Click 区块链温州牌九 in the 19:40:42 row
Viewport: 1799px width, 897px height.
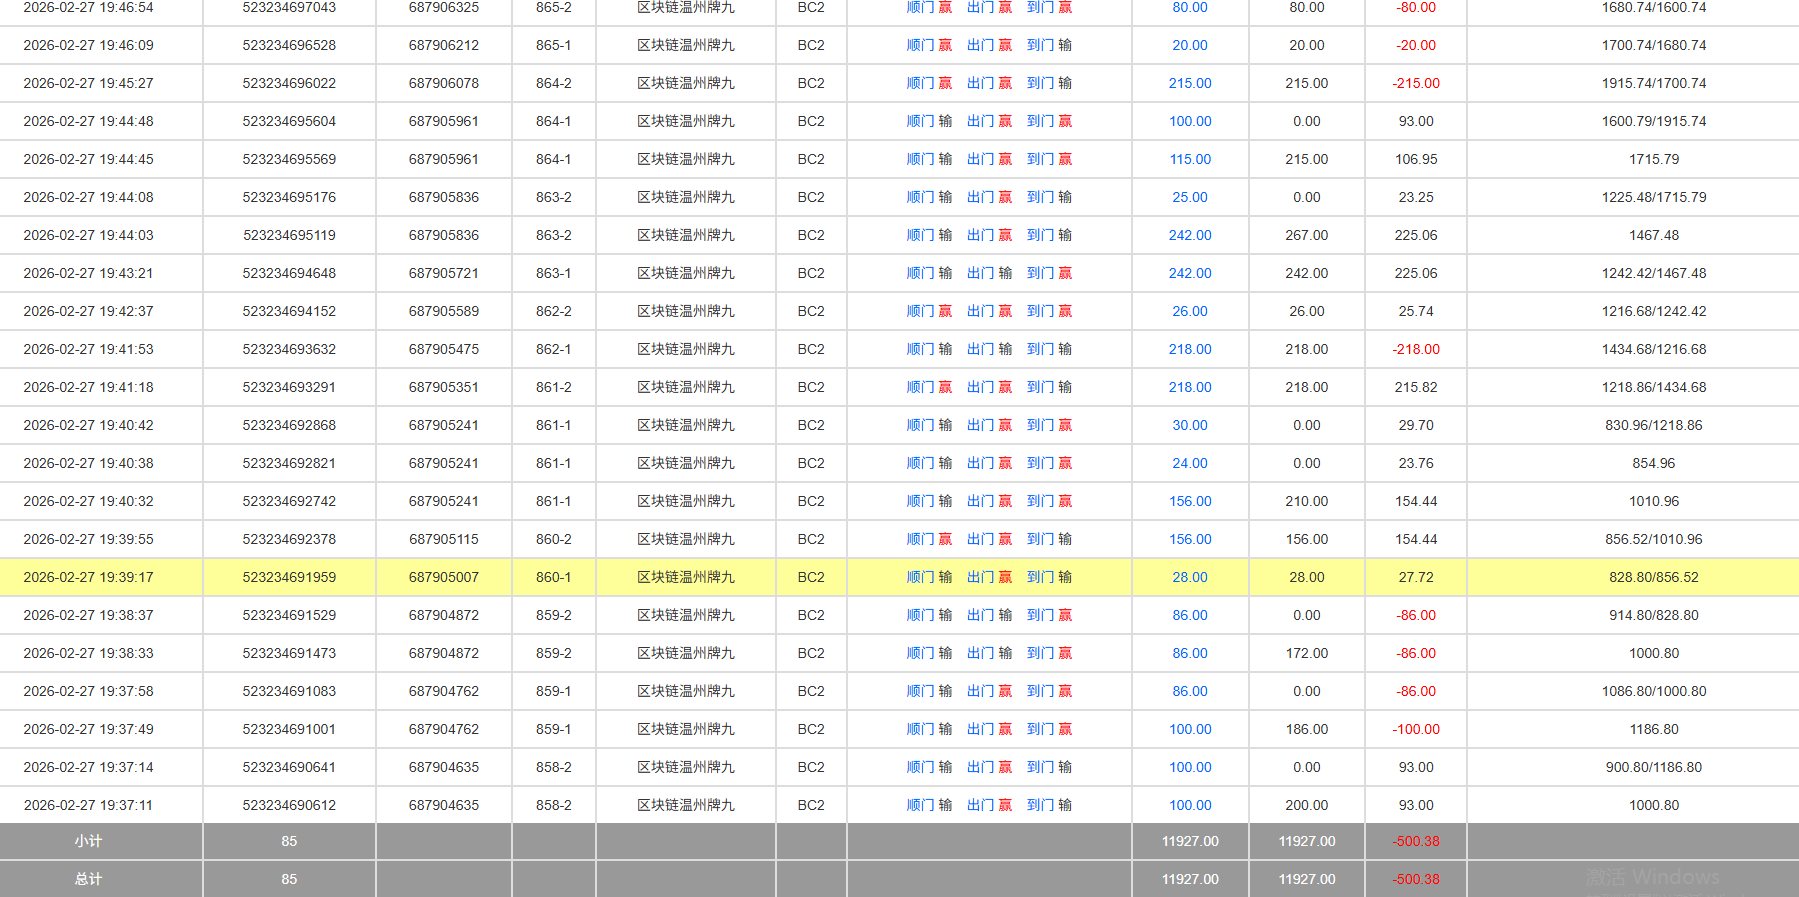tap(685, 425)
